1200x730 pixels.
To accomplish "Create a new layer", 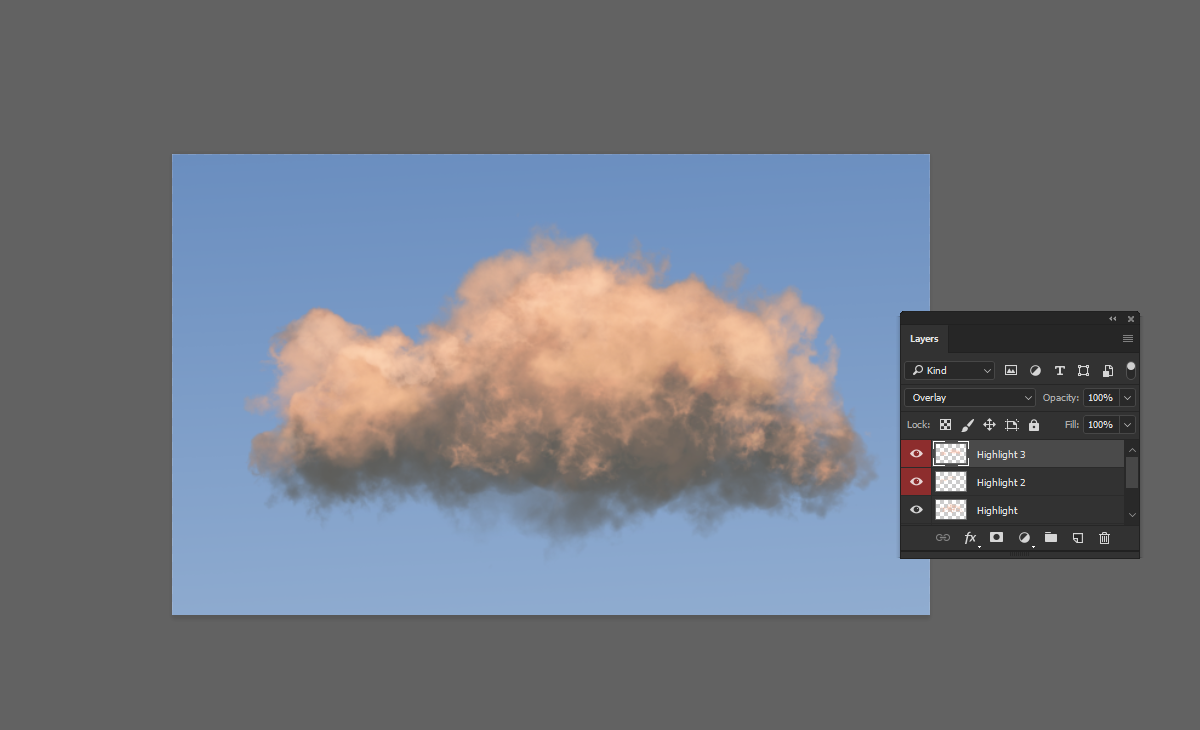I will (1077, 538).
